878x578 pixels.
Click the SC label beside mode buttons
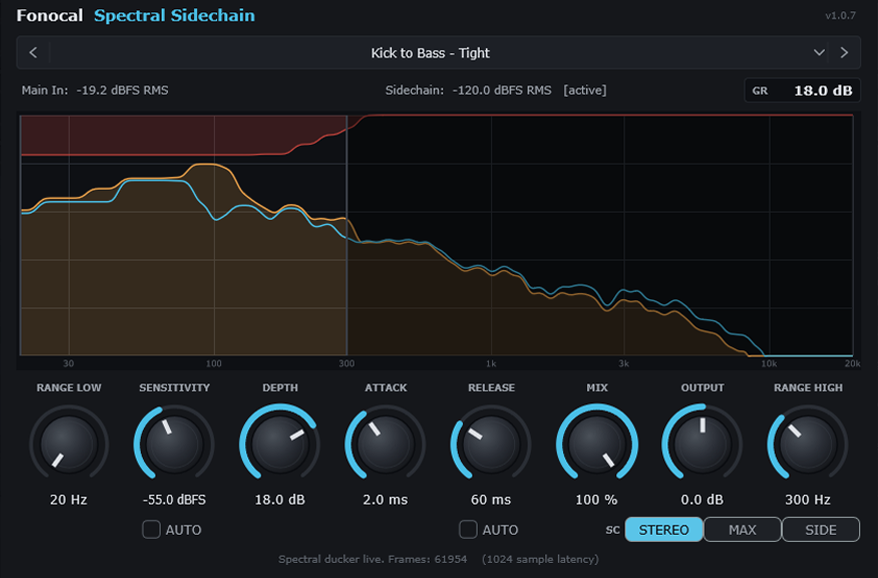(x=613, y=530)
